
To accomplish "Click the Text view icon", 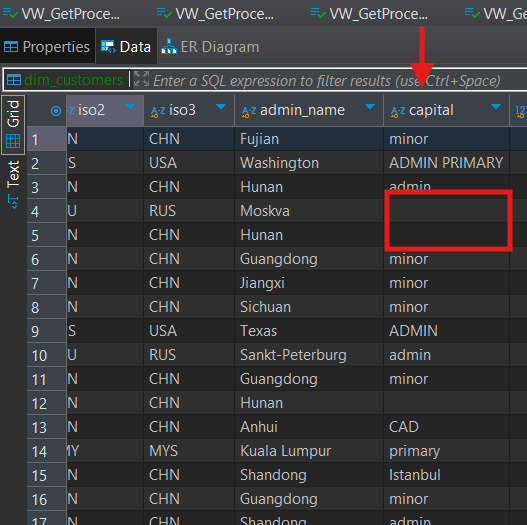I will 13,202.
